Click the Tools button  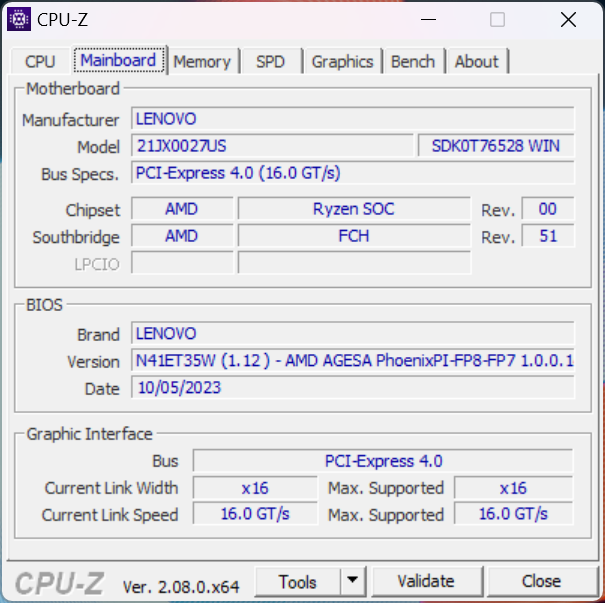coord(297,581)
